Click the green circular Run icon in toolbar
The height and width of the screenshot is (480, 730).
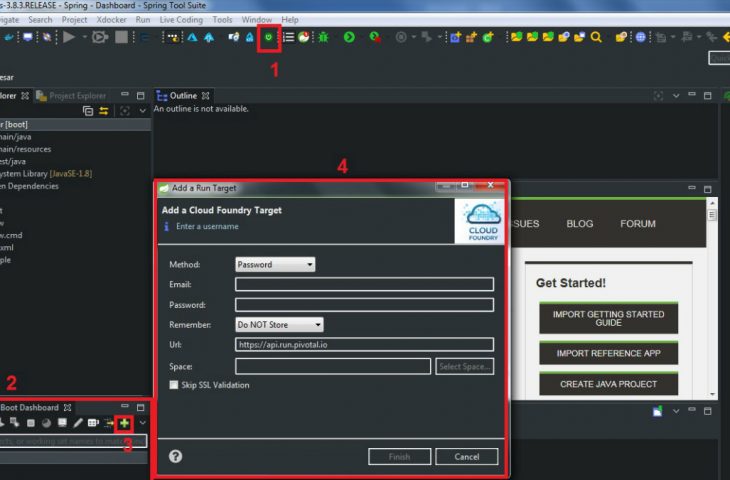[349, 37]
